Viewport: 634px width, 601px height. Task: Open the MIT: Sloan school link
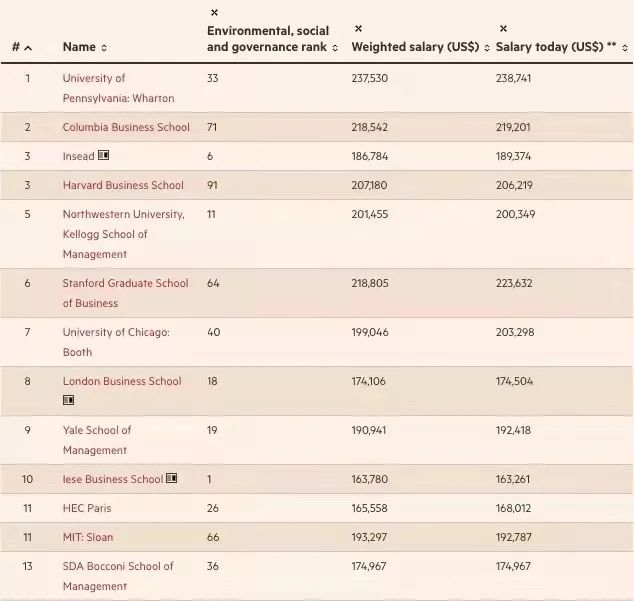88,537
